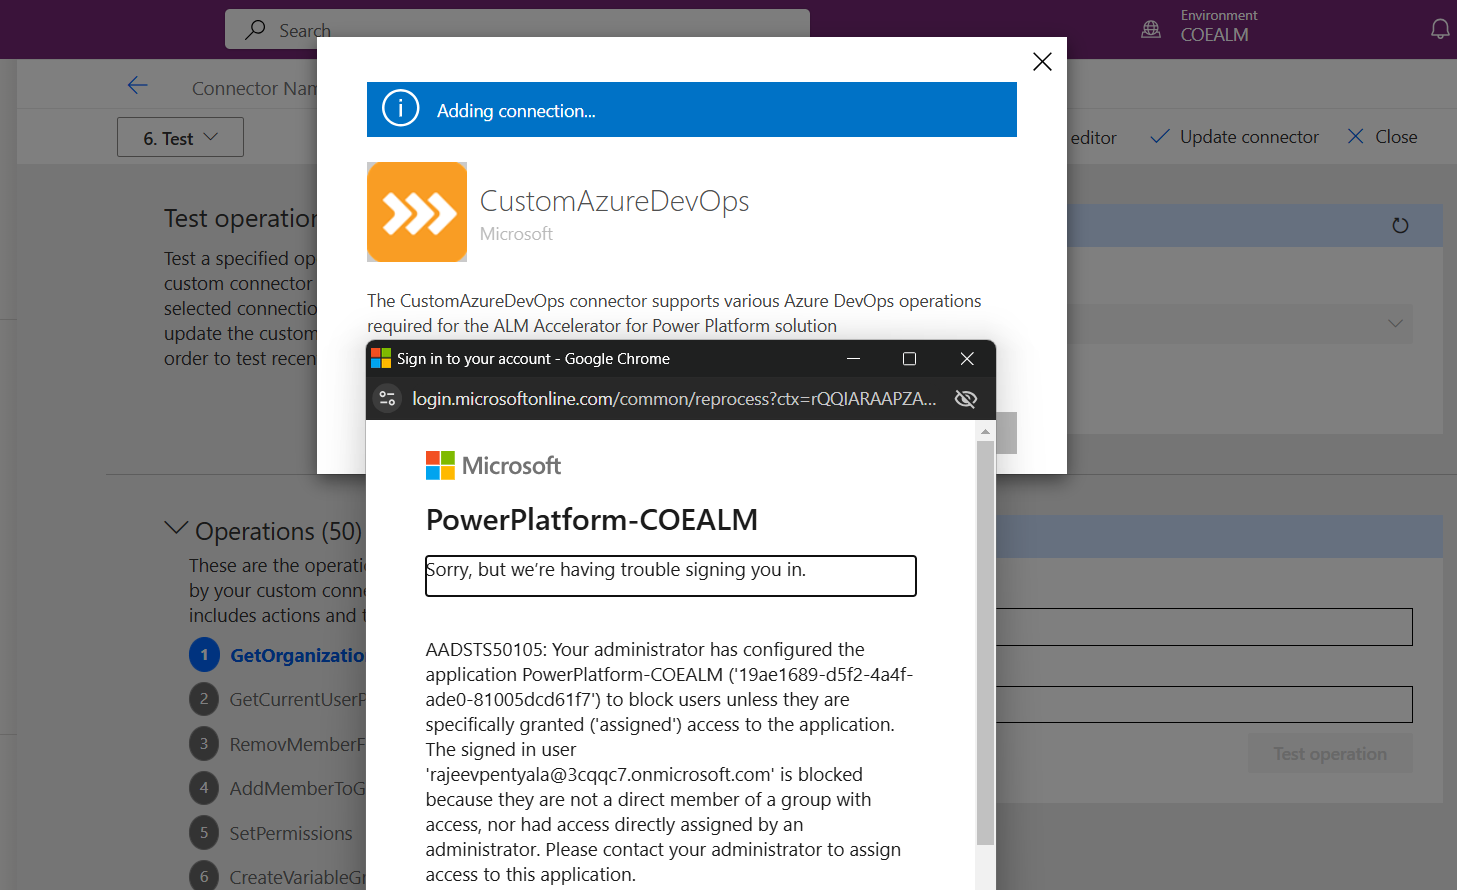
Task: Click the back arrow next to Connector Name
Action: click(x=137, y=85)
